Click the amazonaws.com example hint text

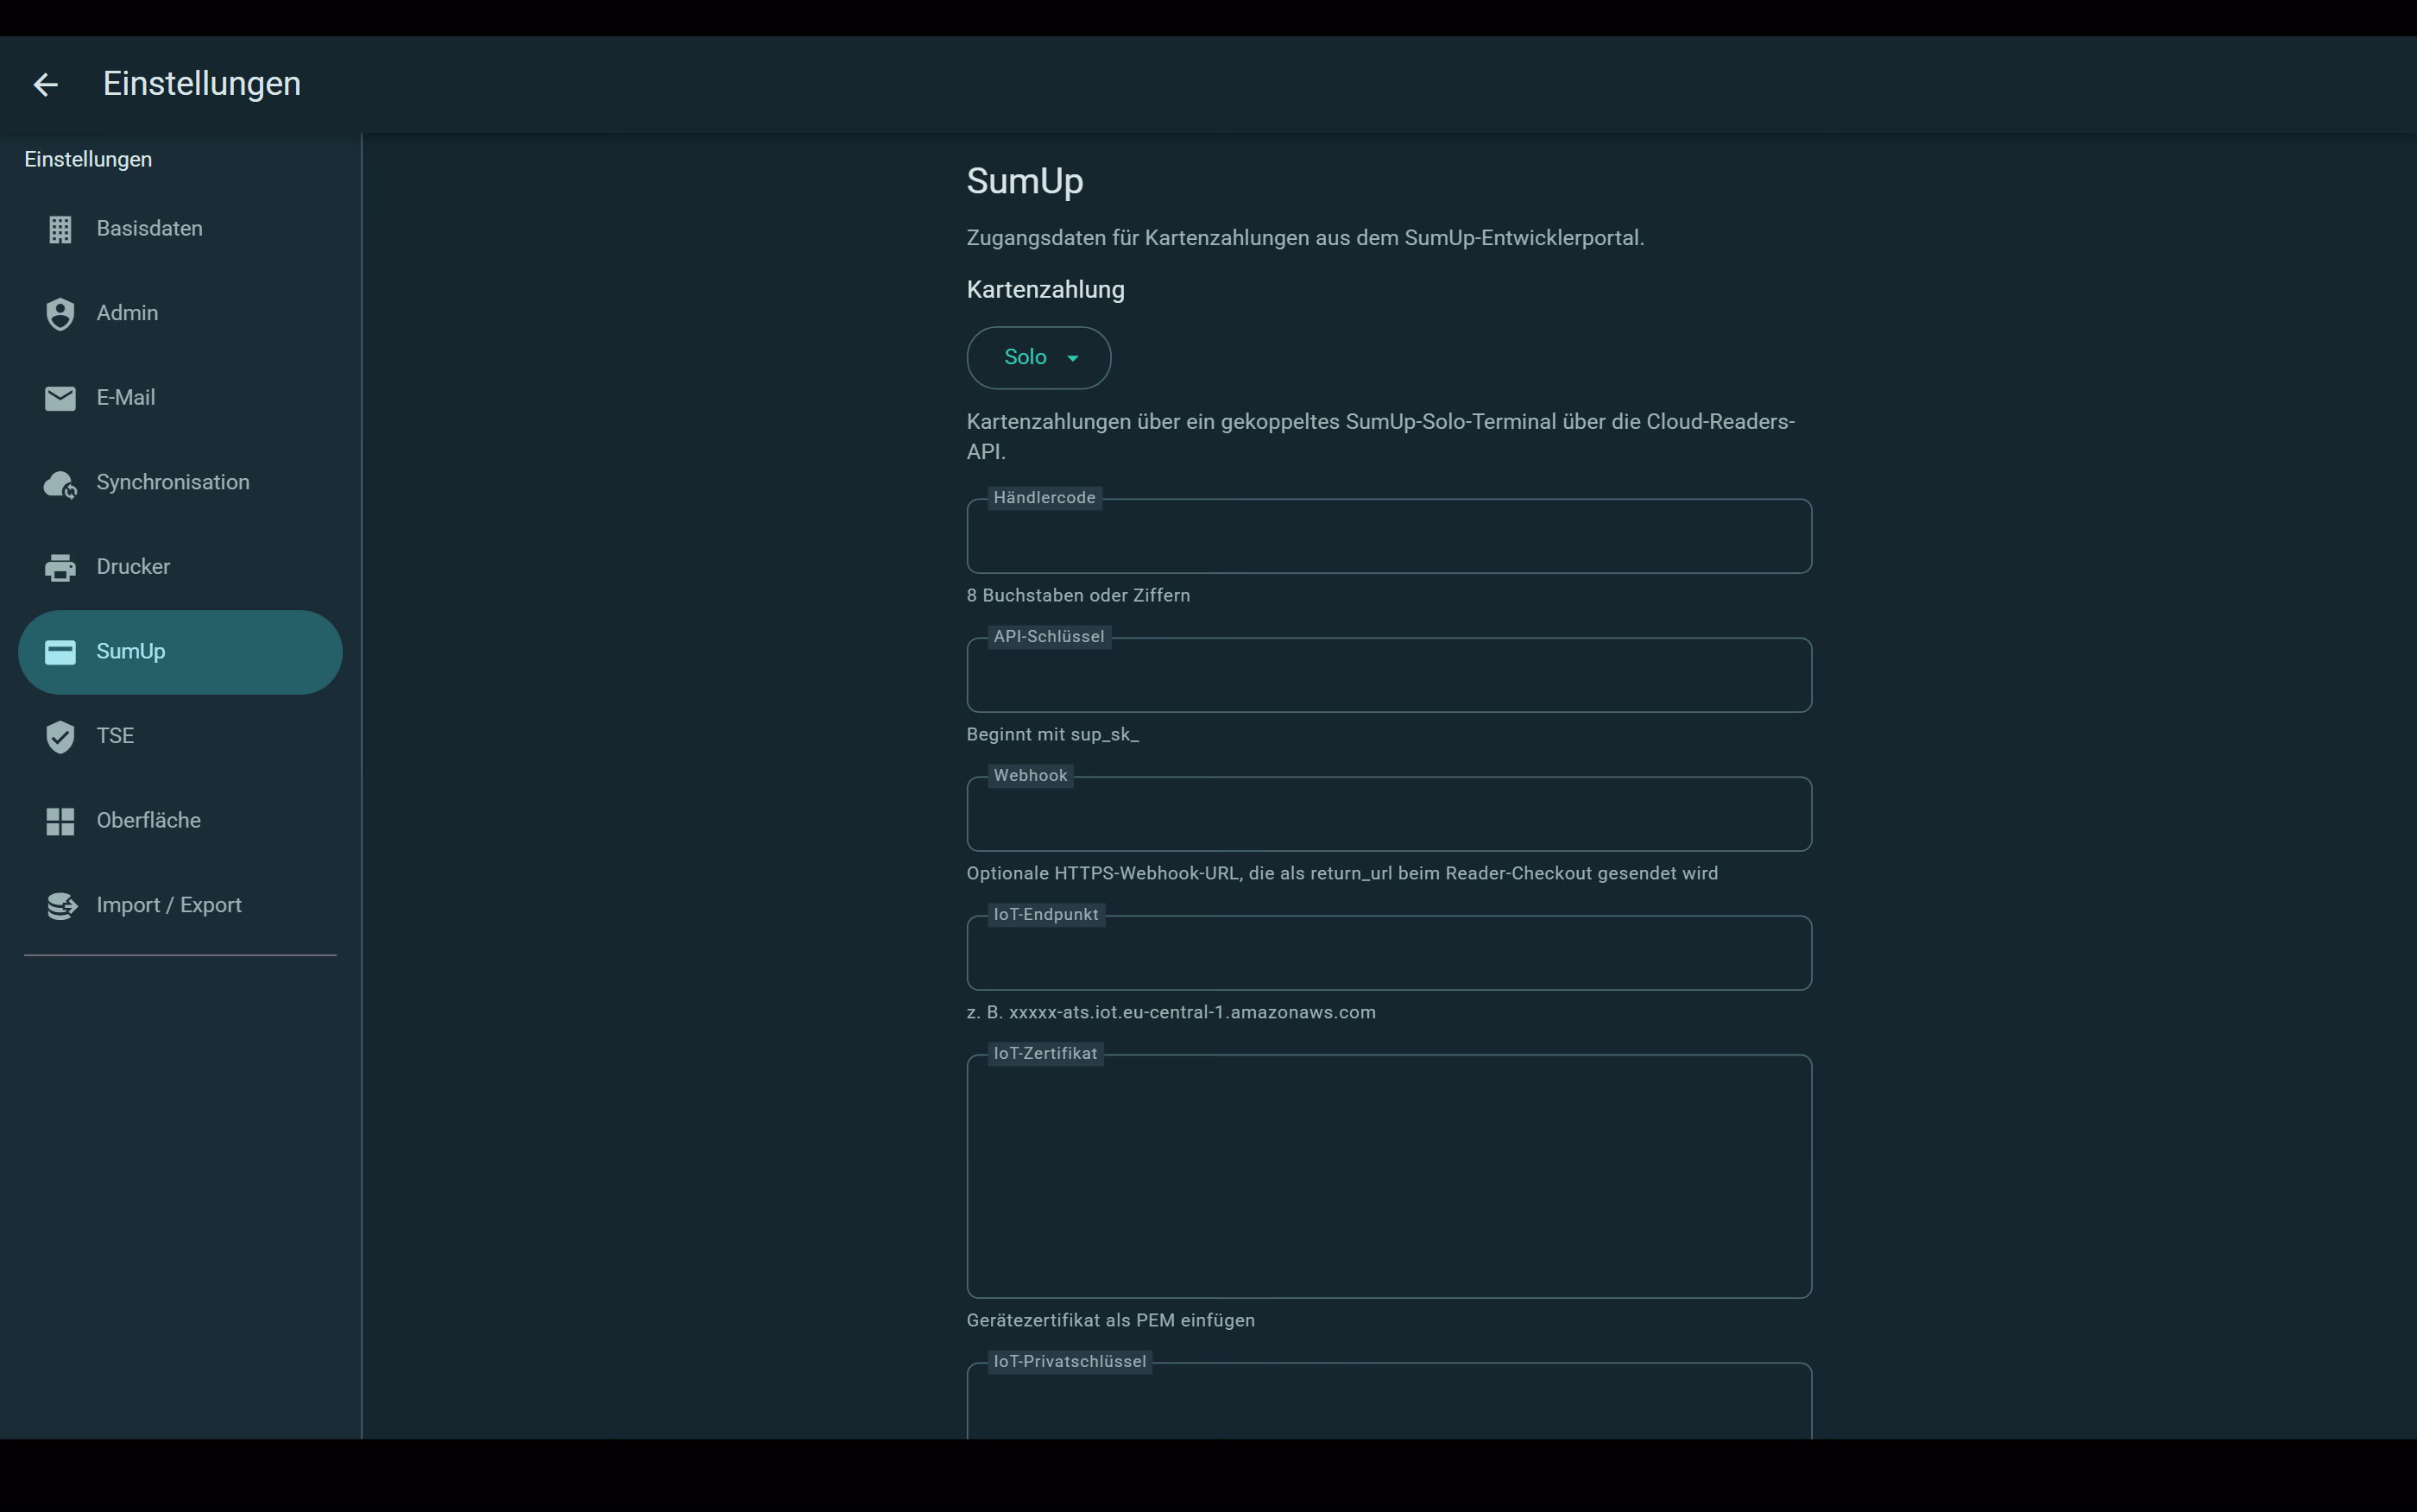pos(1171,1013)
